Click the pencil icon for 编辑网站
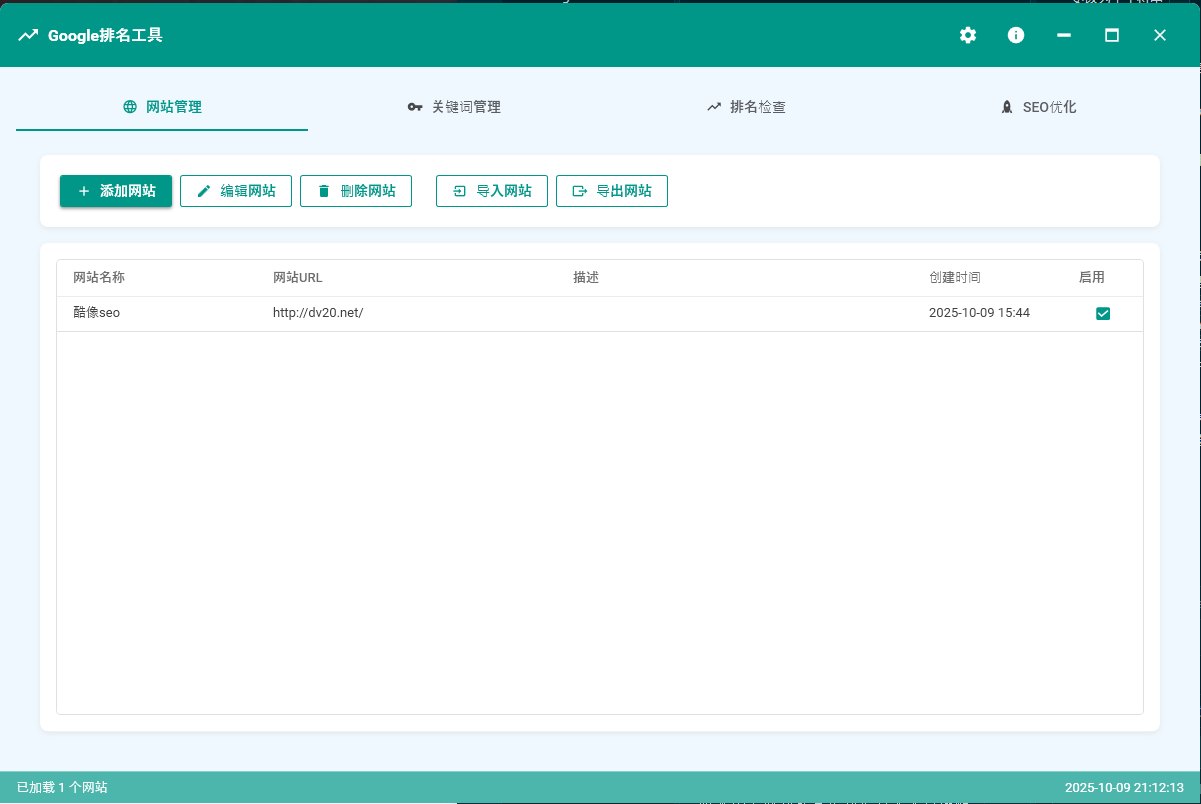This screenshot has height=804, width=1201. [204, 191]
